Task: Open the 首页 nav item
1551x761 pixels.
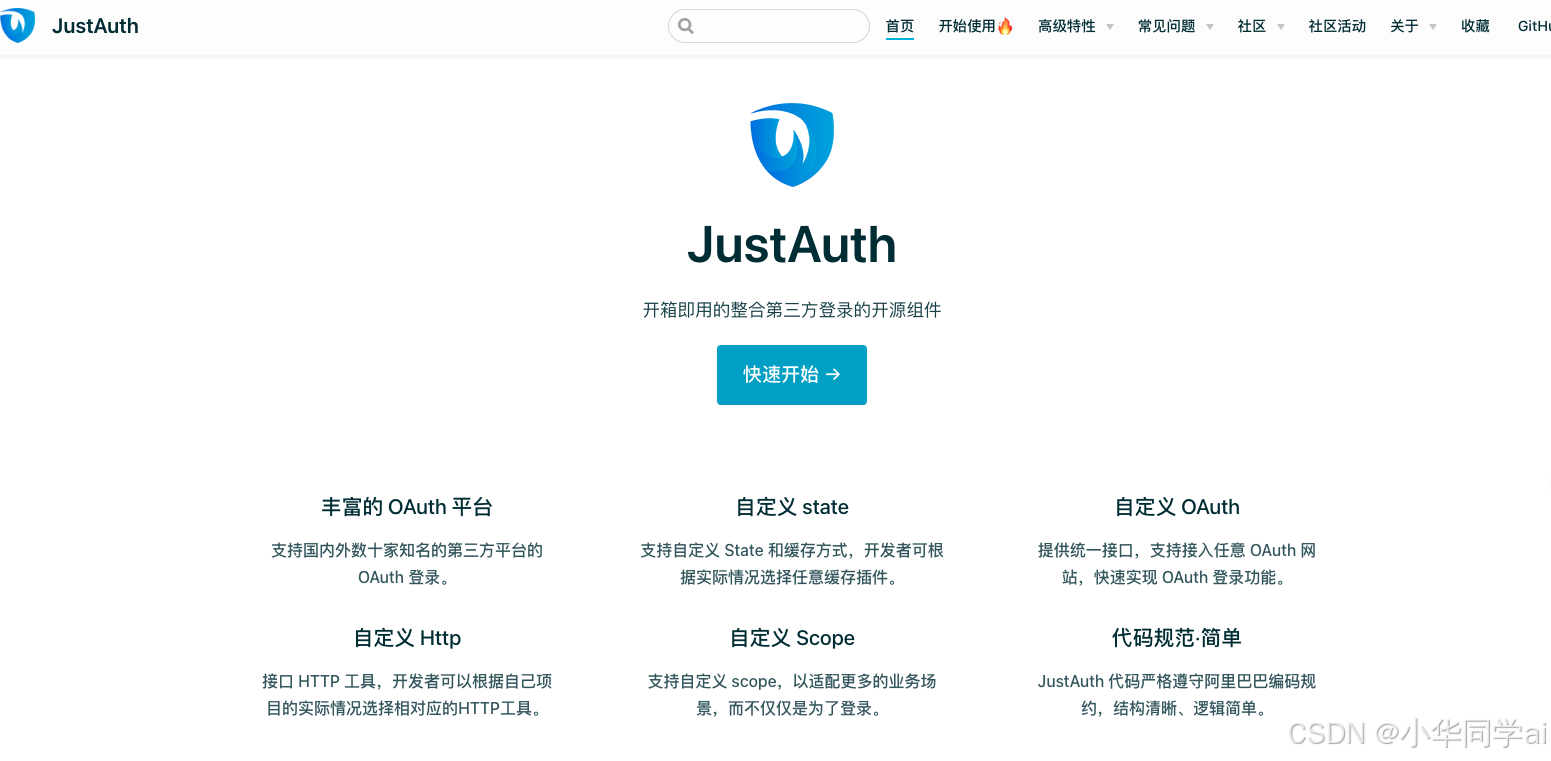Action: pyautogui.click(x=900, y=26)
